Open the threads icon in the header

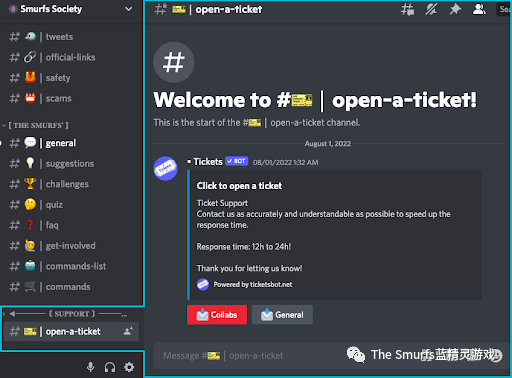[x=407, y=9]
